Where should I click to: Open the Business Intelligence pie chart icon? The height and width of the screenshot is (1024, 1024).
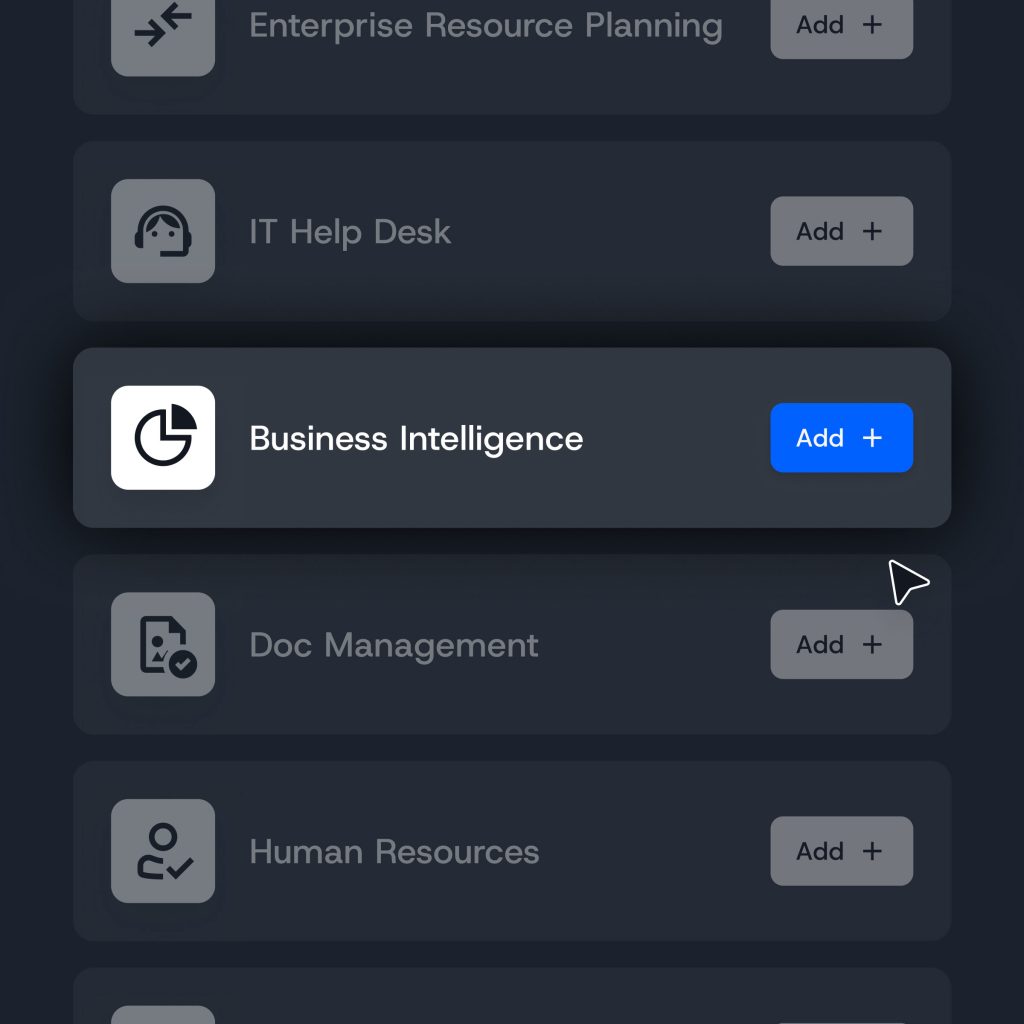(x=163, y=438)
